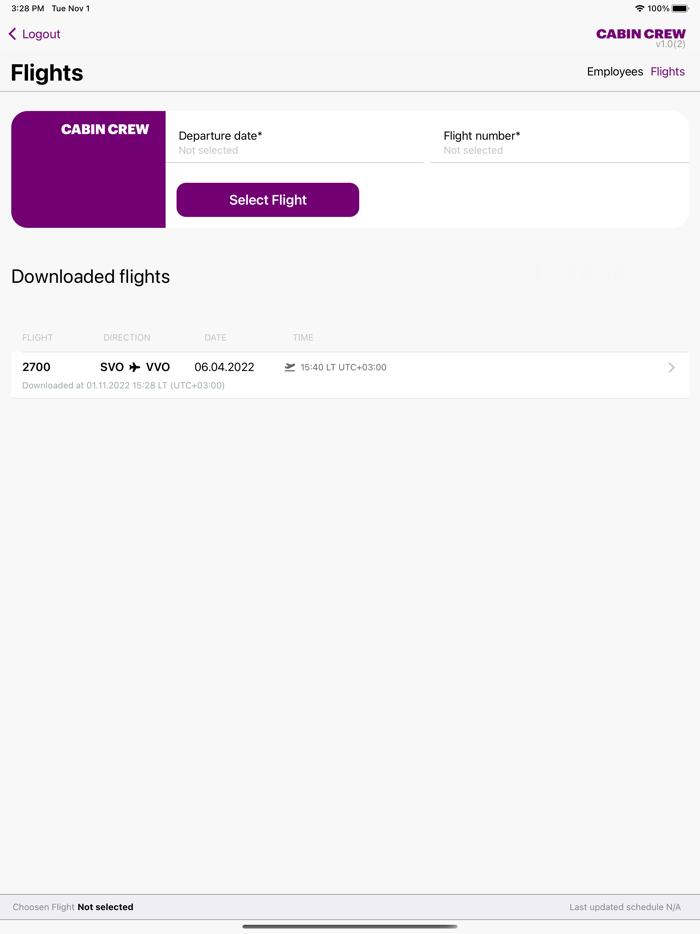Screen dimensions: 700x934
Task: Click the v1.0(2) version label under the logo
Action: [x=671, y=44]
